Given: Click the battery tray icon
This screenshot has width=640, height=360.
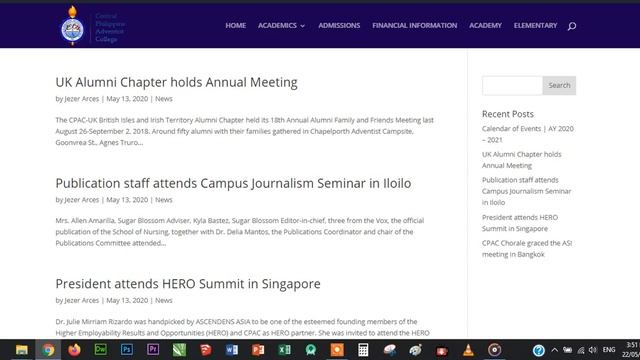Looking at the screenshot, I should click(567, 350).
